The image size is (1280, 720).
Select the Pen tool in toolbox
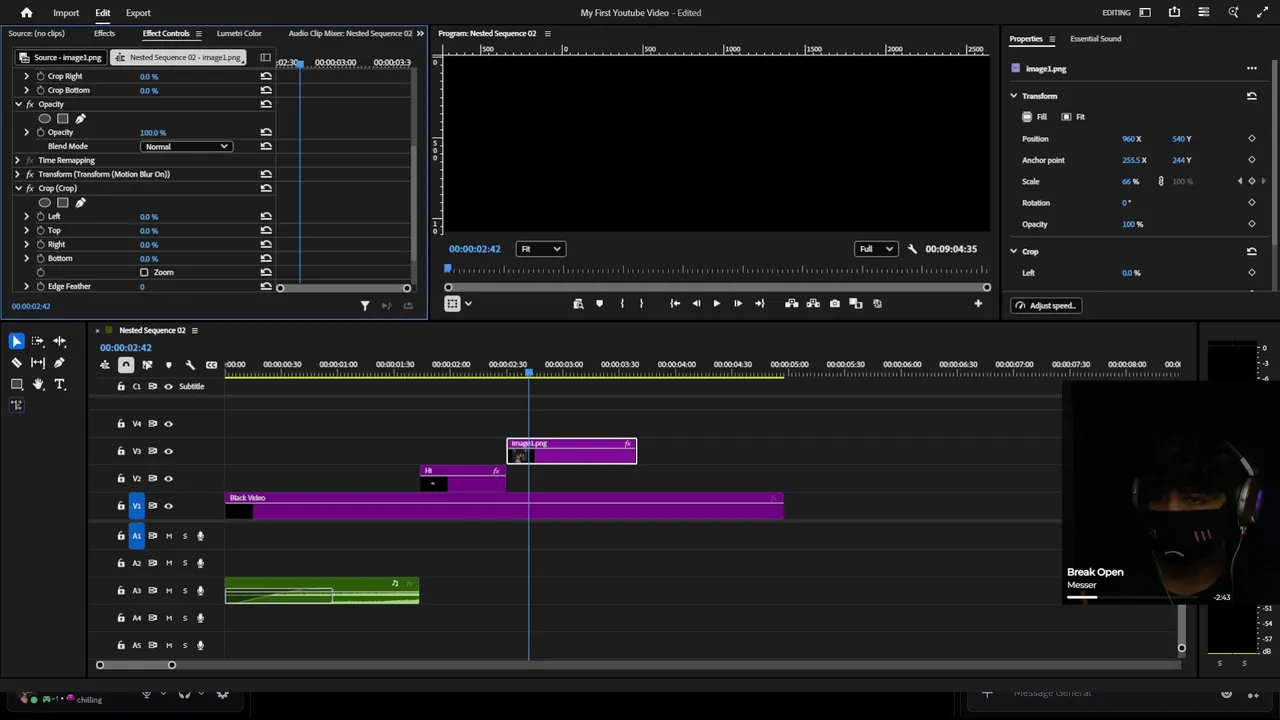click(59, 363)
